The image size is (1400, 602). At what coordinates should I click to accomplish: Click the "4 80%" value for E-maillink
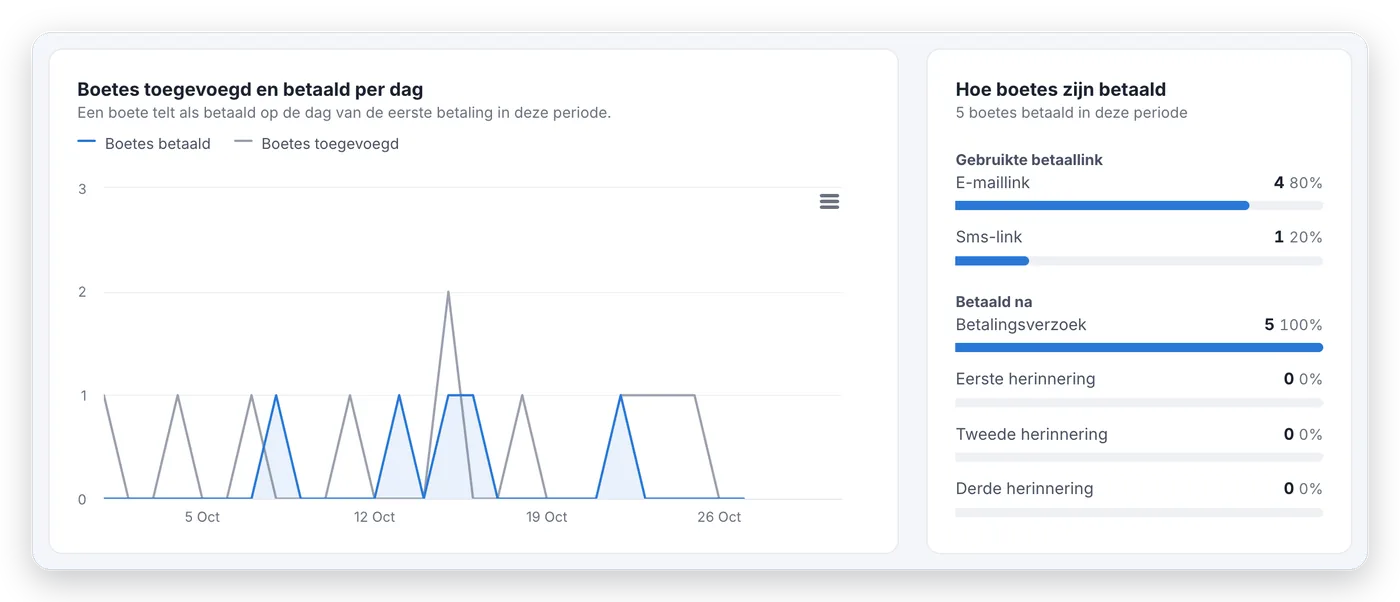[1298, 183]
